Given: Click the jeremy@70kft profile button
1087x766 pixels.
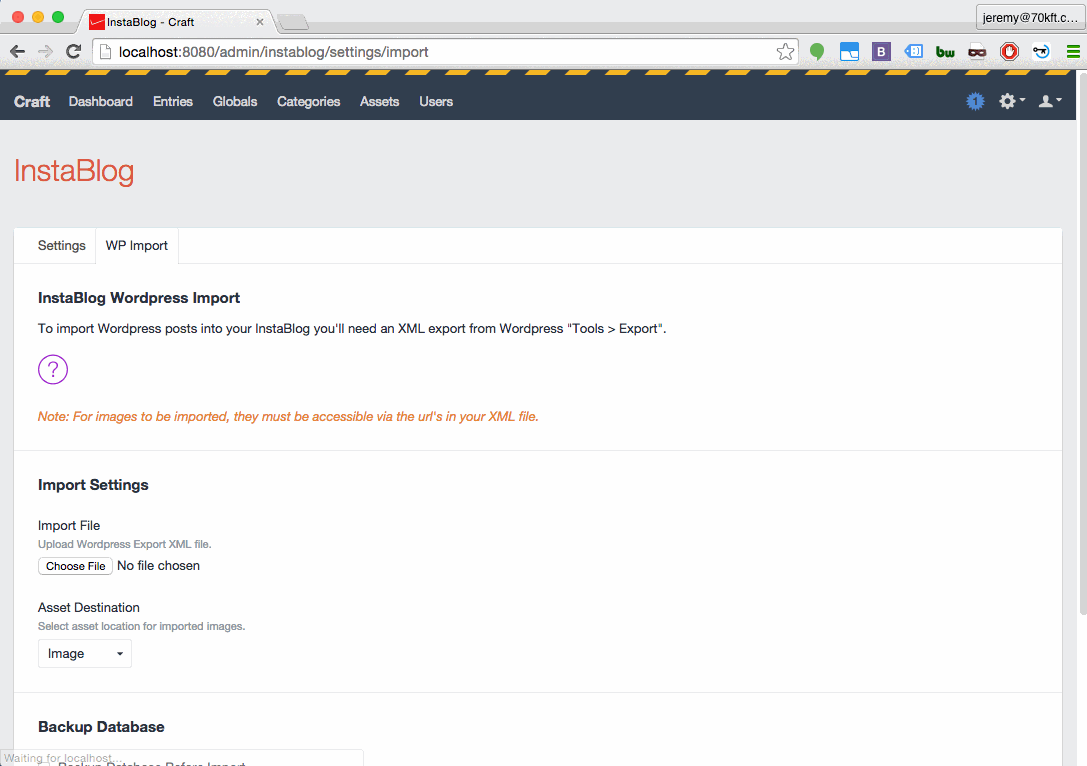Looking at the screenshot, I should (x=1030, y=17).
